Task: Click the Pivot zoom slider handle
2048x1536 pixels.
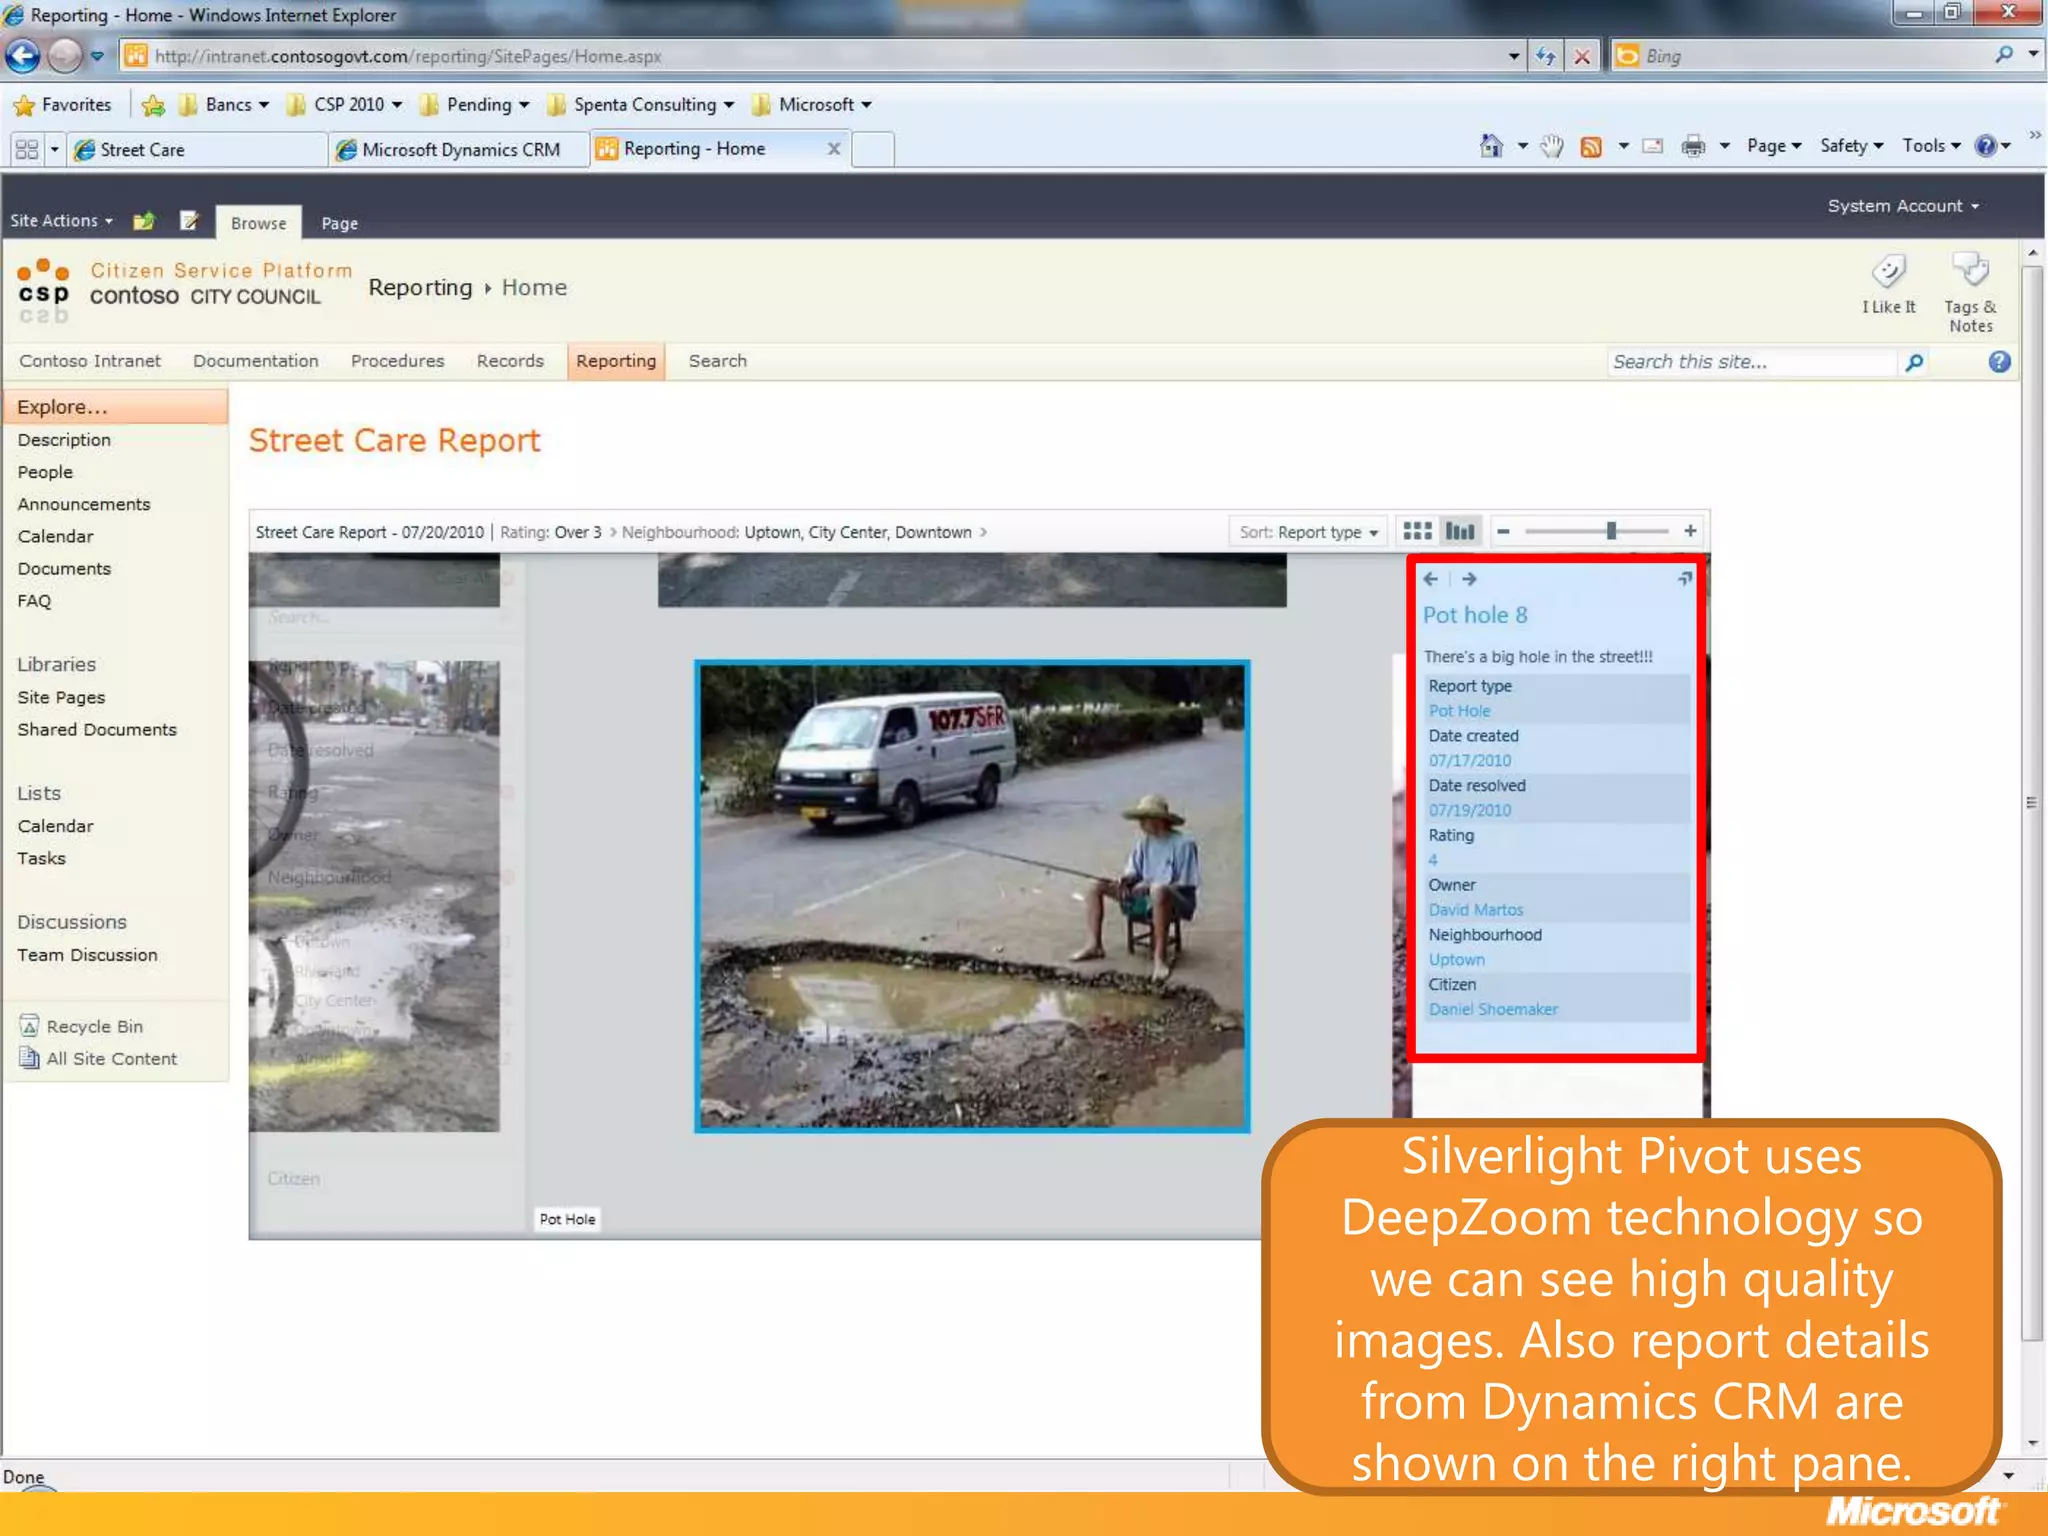Action: (x=1611, y=531)
